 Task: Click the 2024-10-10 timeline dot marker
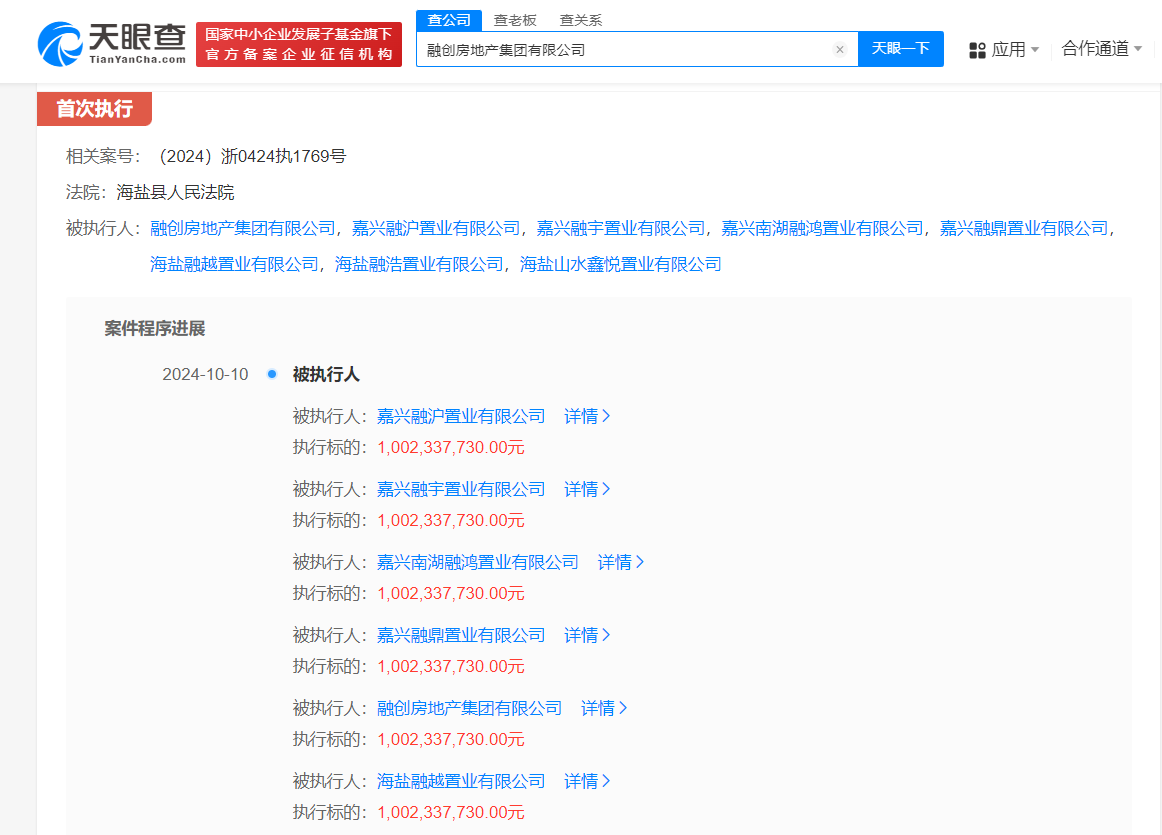(272, 374)
